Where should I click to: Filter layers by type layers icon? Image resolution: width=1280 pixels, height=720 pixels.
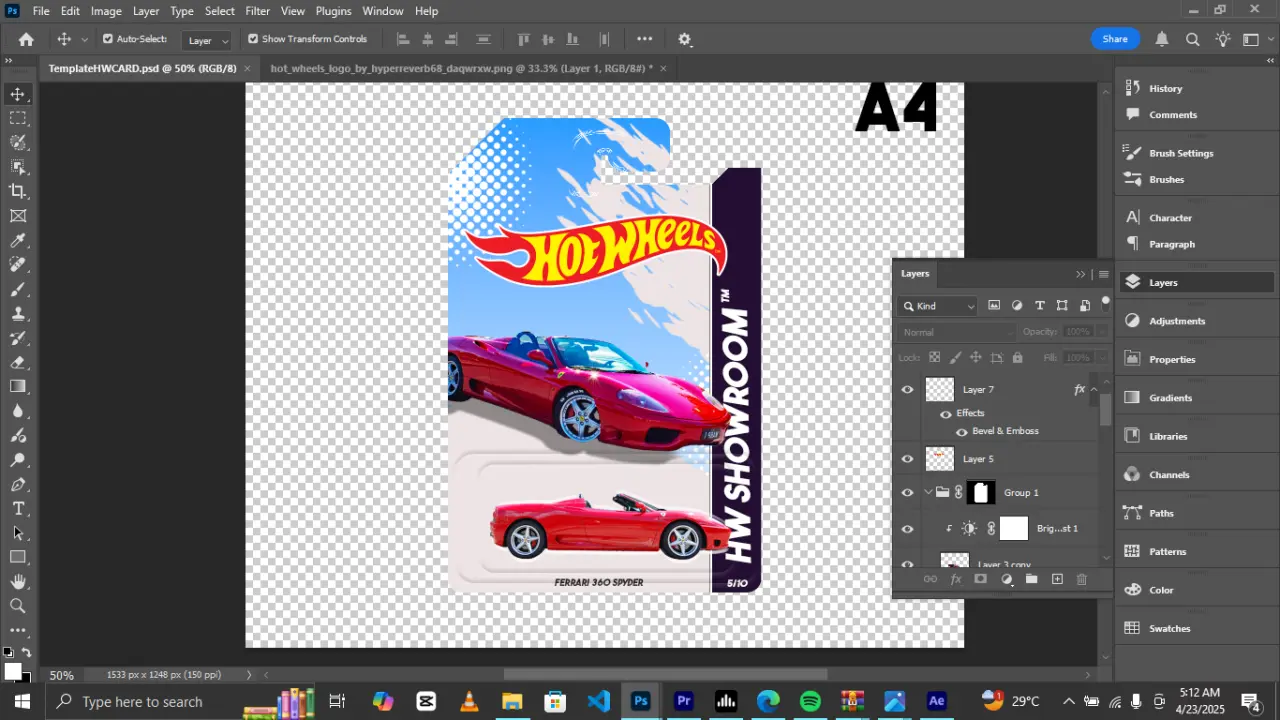(x=1040, y=305)
